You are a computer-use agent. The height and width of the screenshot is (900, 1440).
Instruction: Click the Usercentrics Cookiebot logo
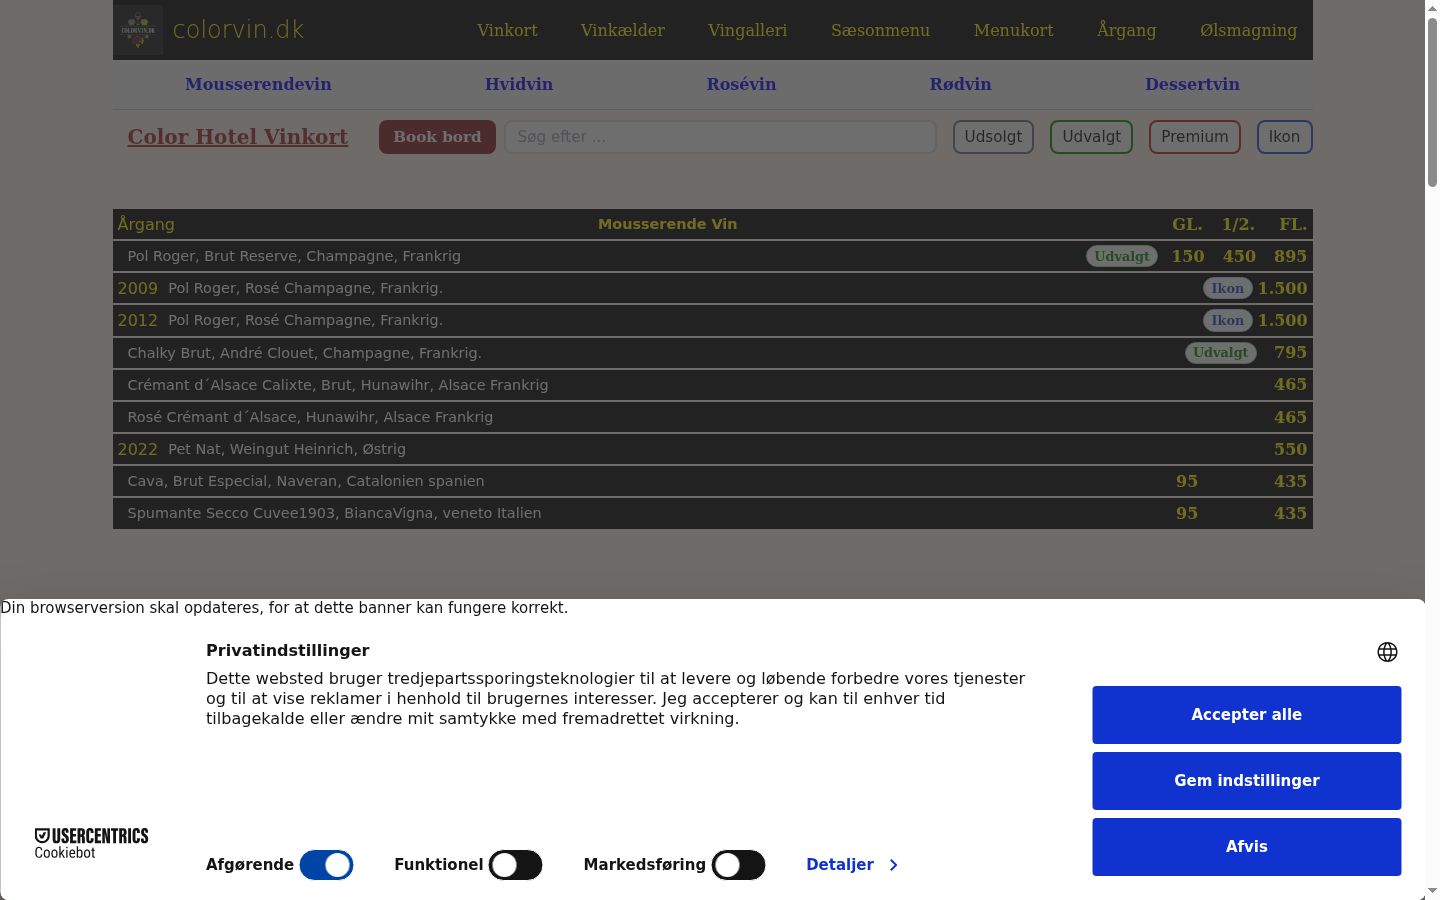coord(91,843)
